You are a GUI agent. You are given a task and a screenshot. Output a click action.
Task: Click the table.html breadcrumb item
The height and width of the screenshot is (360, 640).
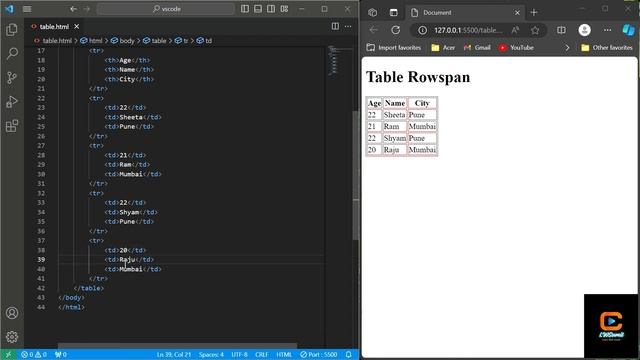point(53,41)
